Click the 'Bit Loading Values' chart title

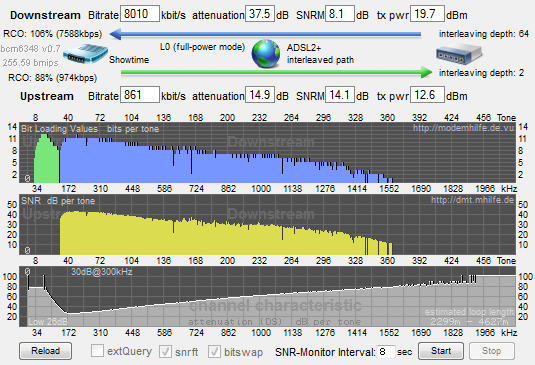59,129
